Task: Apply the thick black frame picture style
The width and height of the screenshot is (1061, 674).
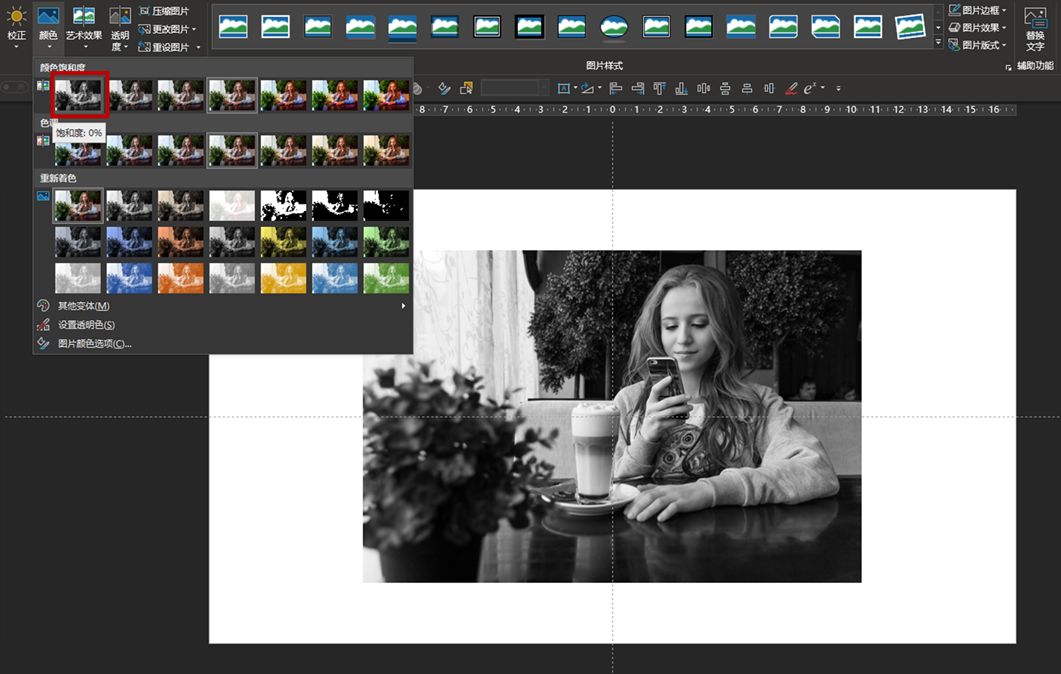Action: click(529, 27)
